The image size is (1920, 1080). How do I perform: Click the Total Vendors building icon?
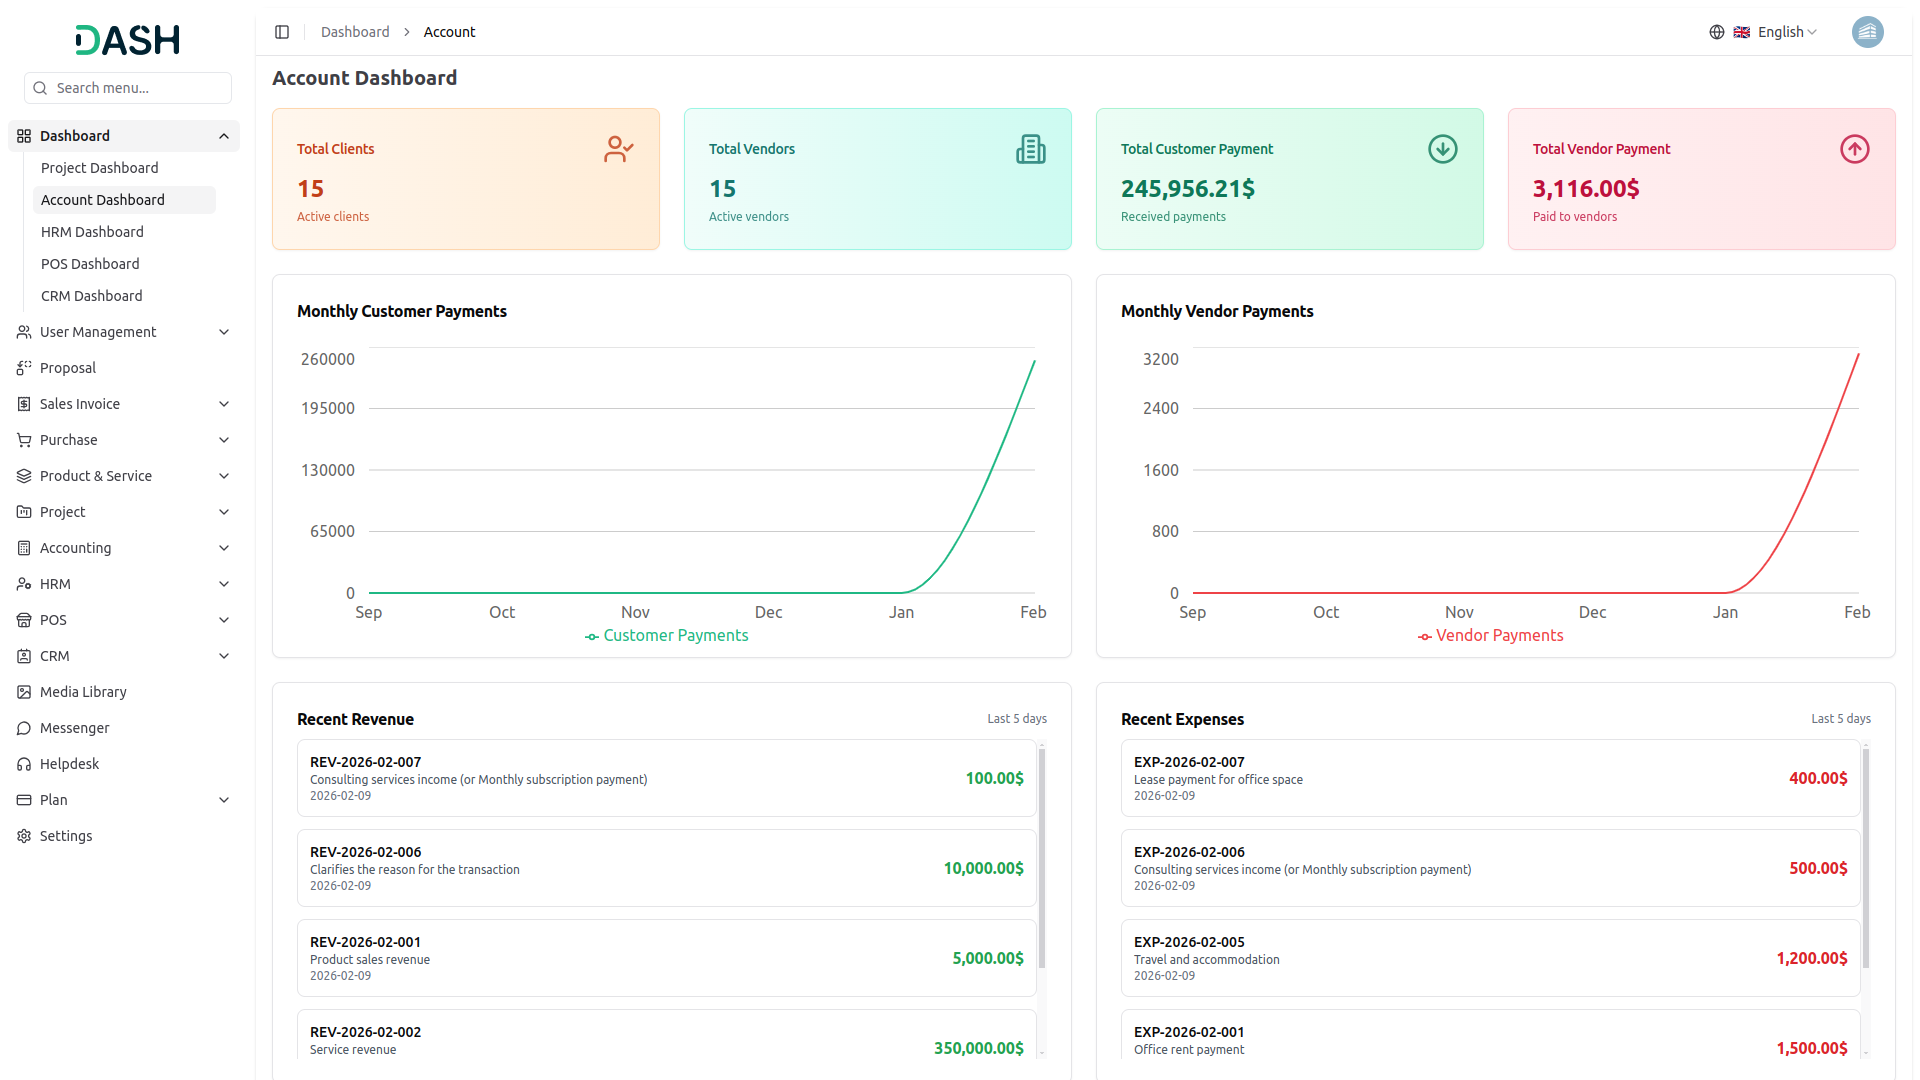click(x=1030, y=149)
